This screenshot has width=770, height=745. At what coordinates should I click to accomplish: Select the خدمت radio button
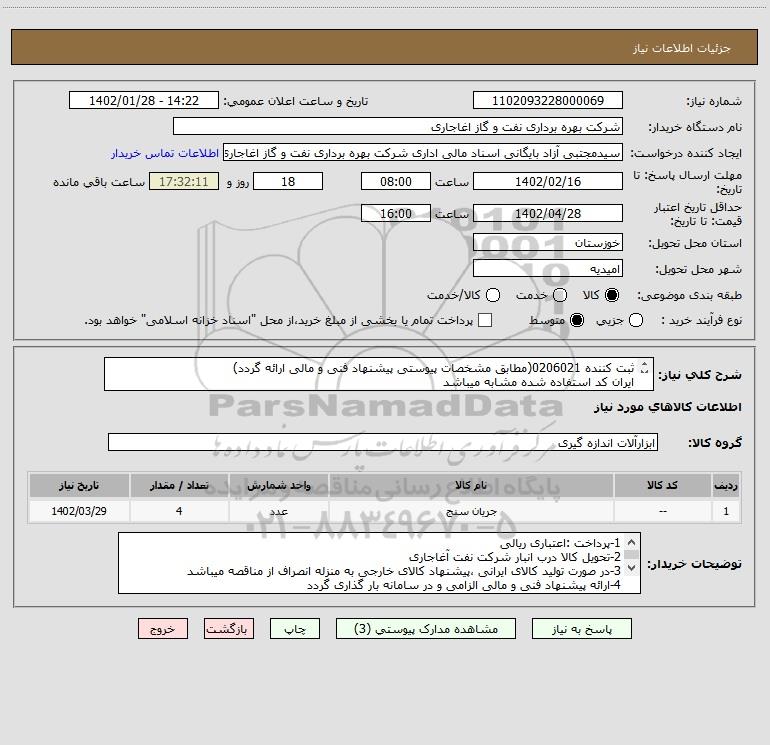pos(560,295)
